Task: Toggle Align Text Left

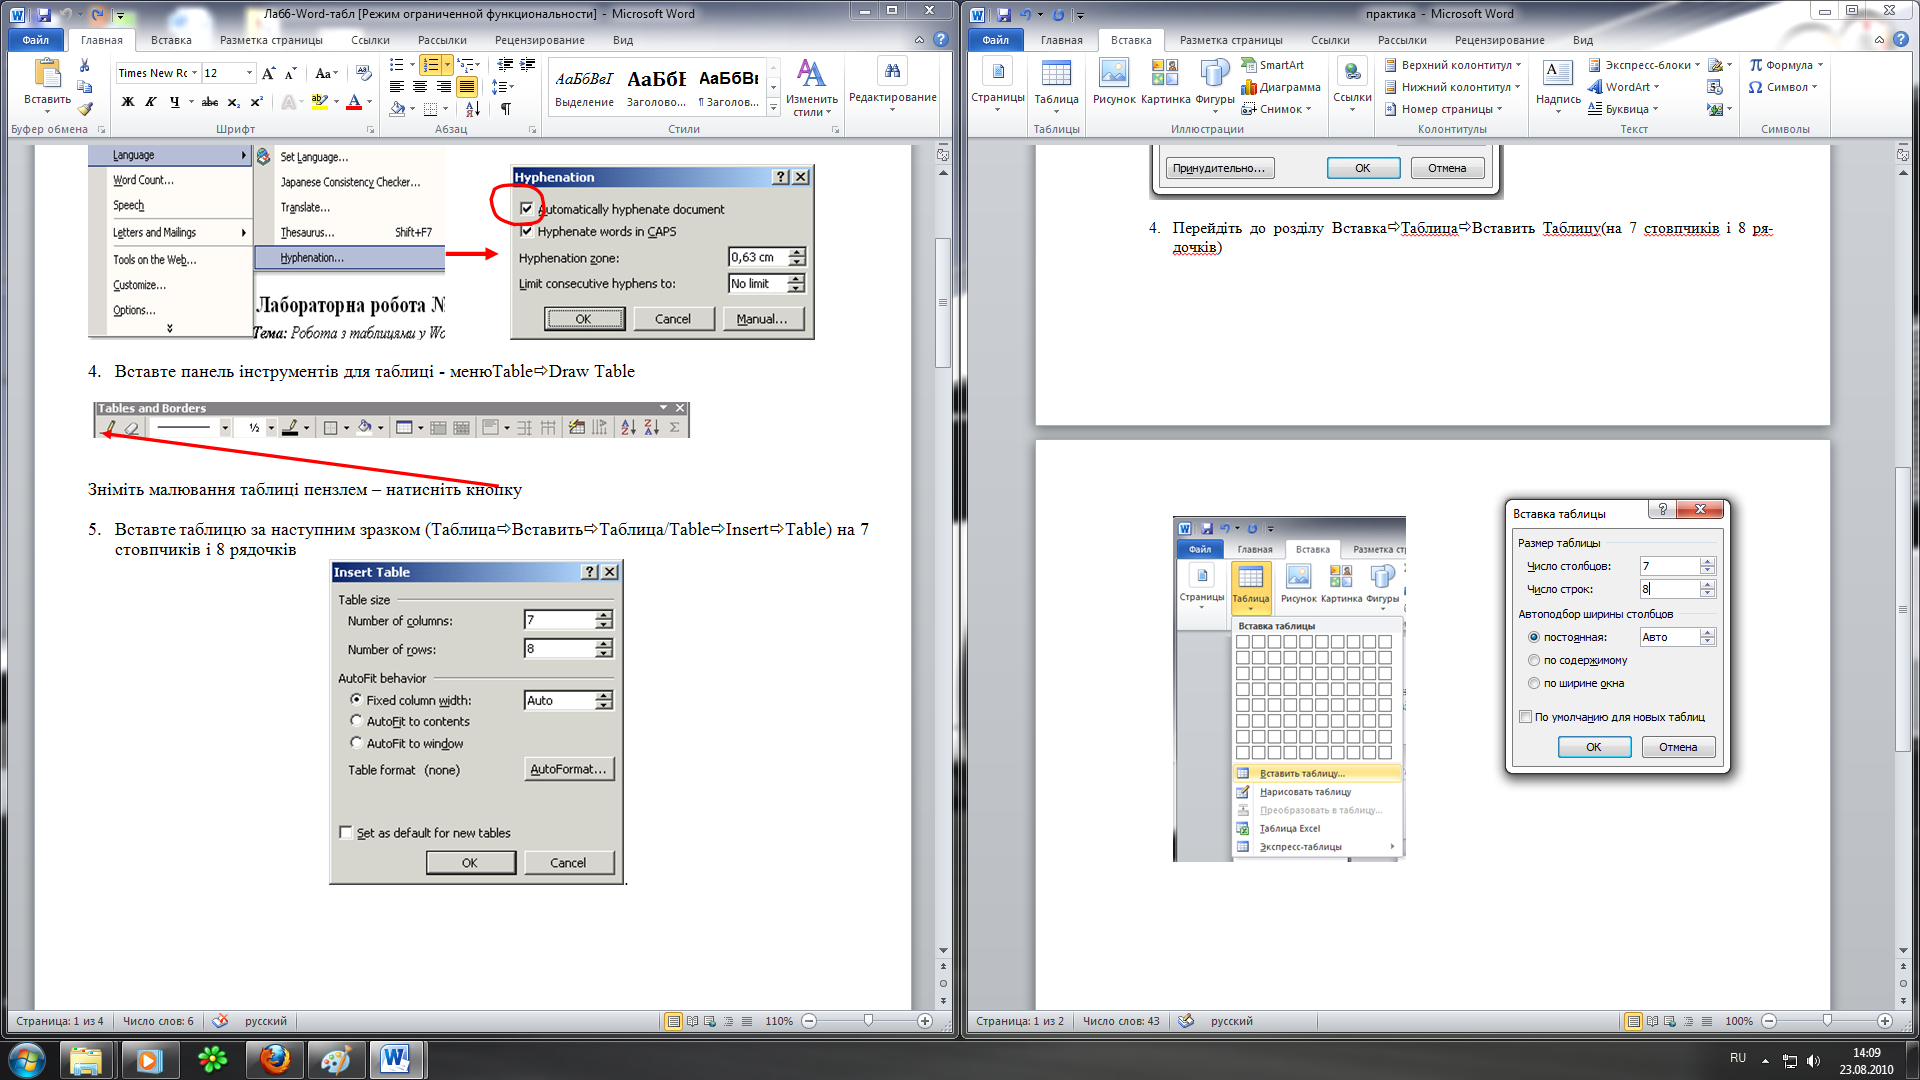Action: tap(397, 87)
